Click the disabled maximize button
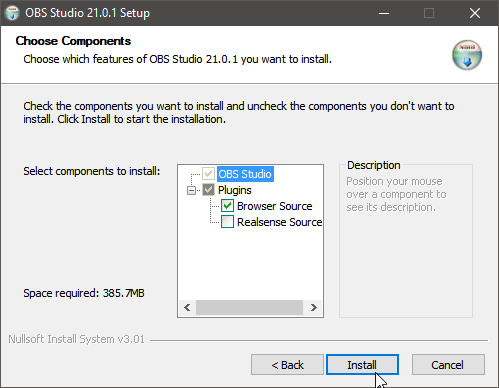 [429, 13]
